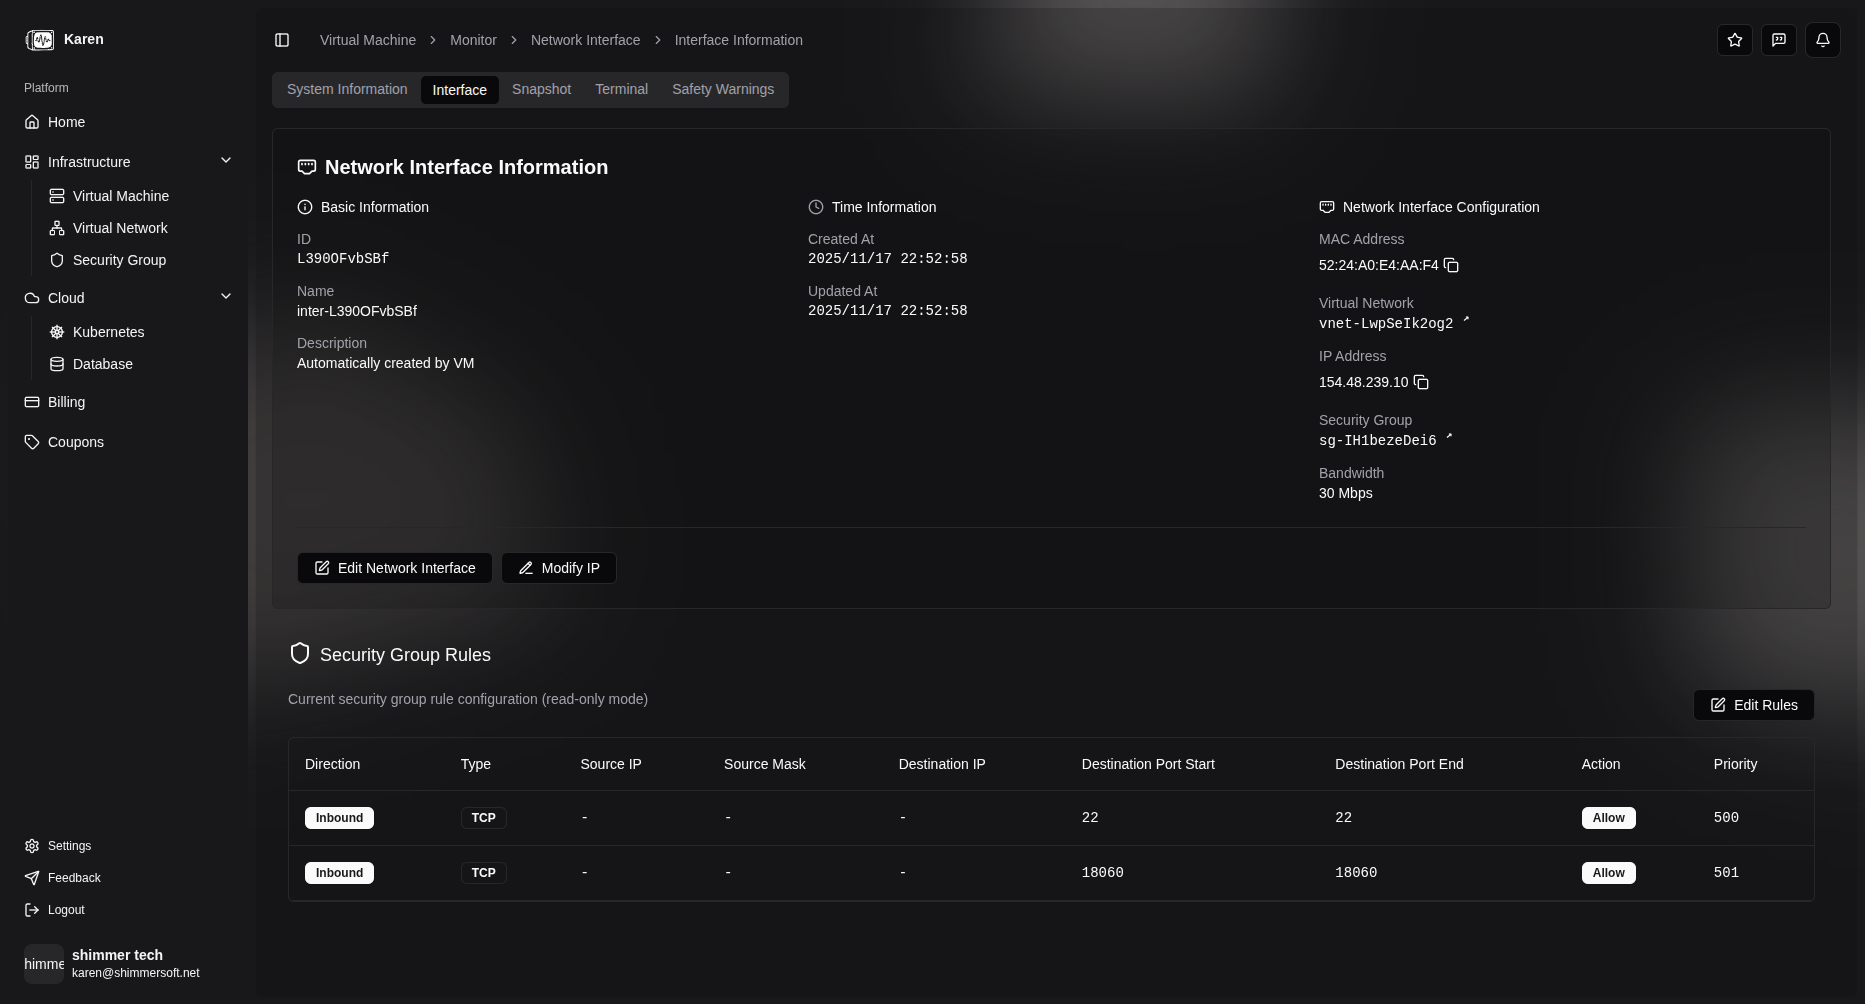Copy the MAC address using copy icon
The width and height of the screenshot is (1865, 1004).
[1451, 265]
